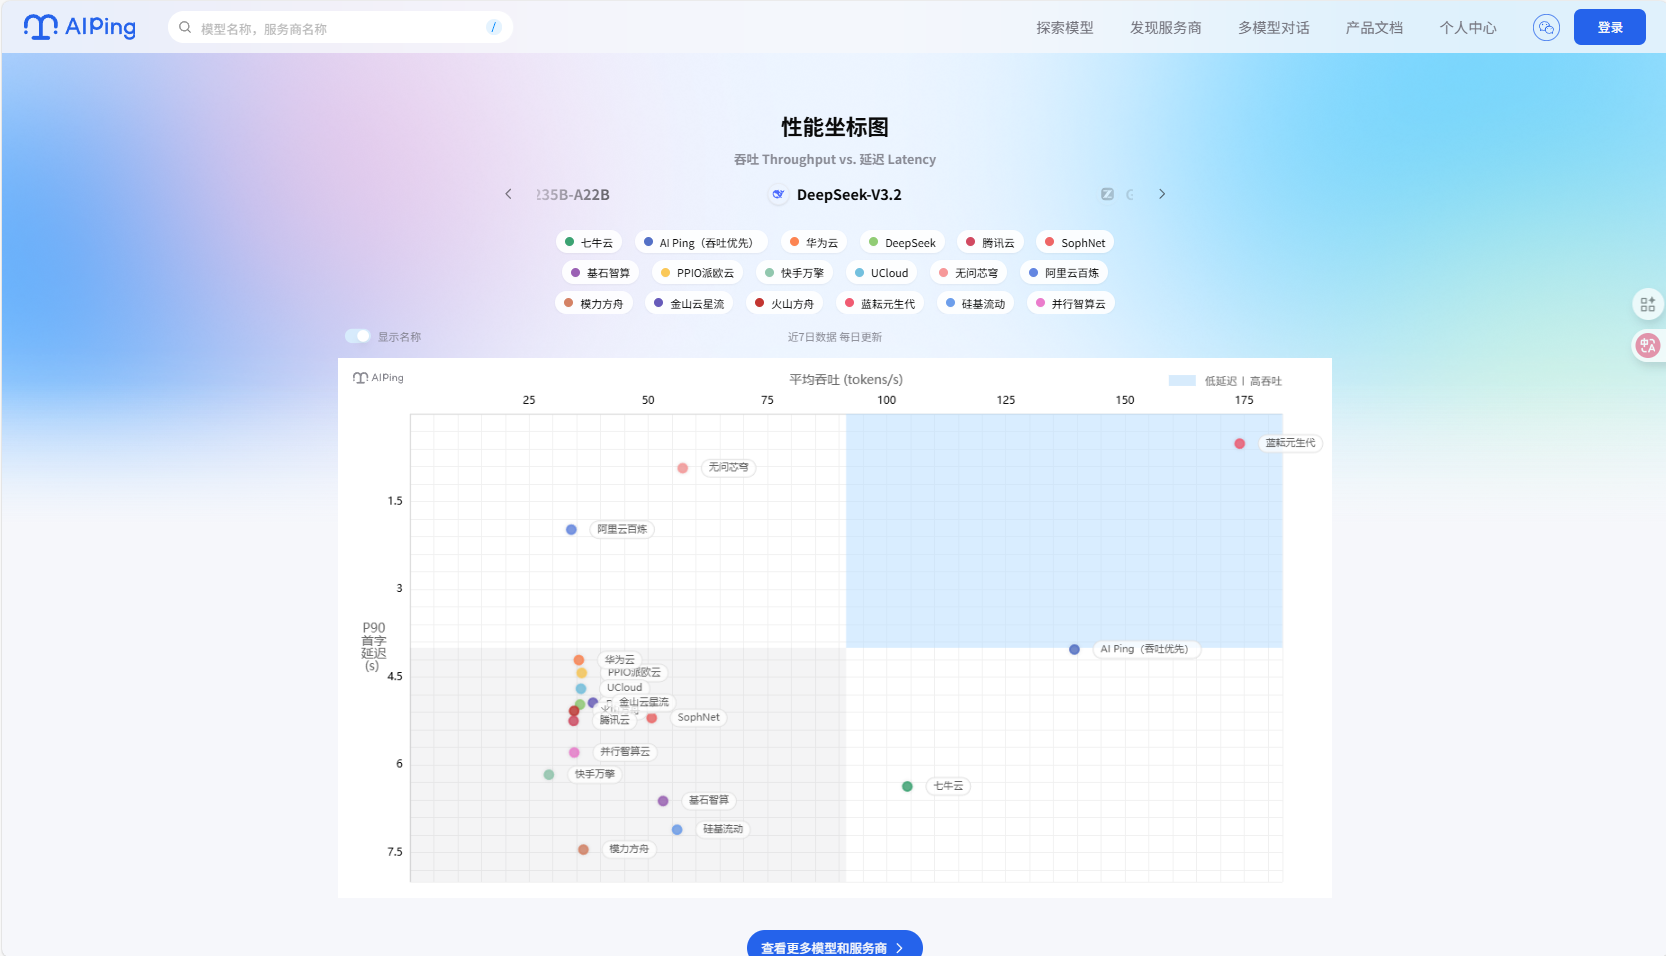The width and height of the screenshot is (1666, 956).
Task: Click the DeepSeek whale icon beside DeepSeek-V3.2
Action: [x=778, y=194]
